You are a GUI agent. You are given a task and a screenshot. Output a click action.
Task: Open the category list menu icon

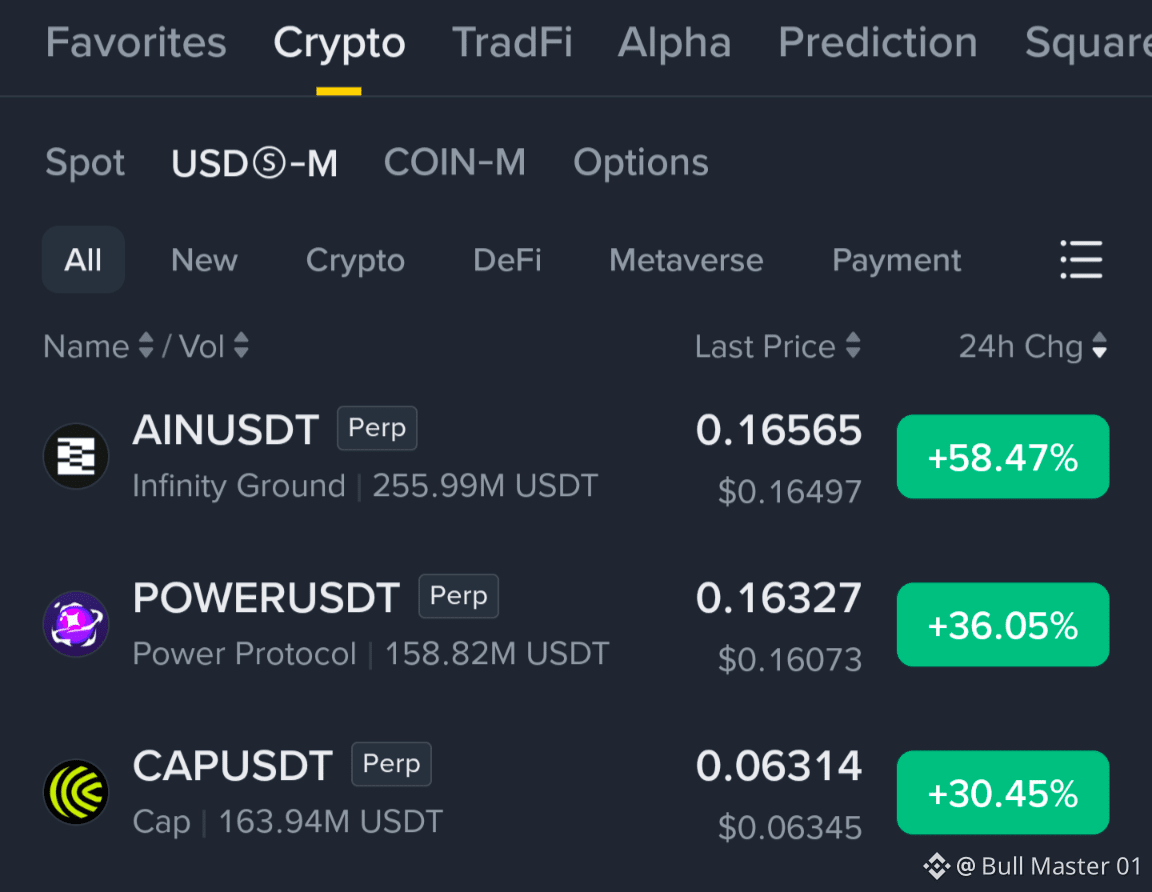point(1081,259)
